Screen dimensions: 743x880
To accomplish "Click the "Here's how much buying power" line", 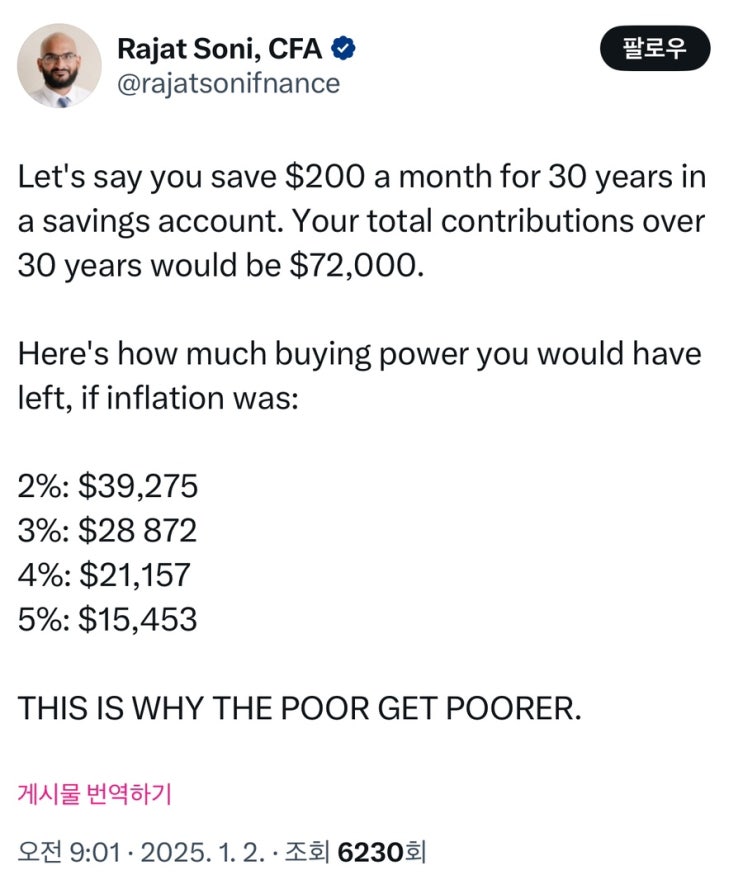I will point(360,354).
